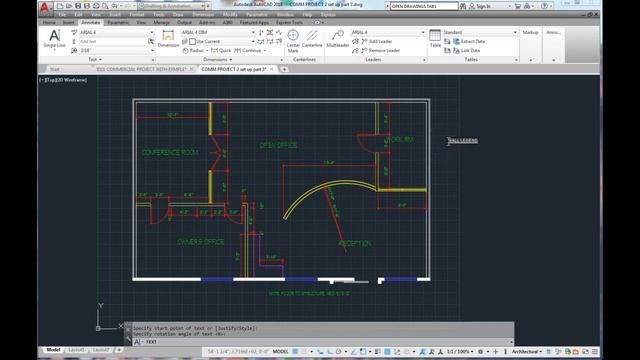Click the Radius dimension icon
Image resolution: width=640 pixels, height=360 pixels.
pyautogui.click(x=185, y=51)
